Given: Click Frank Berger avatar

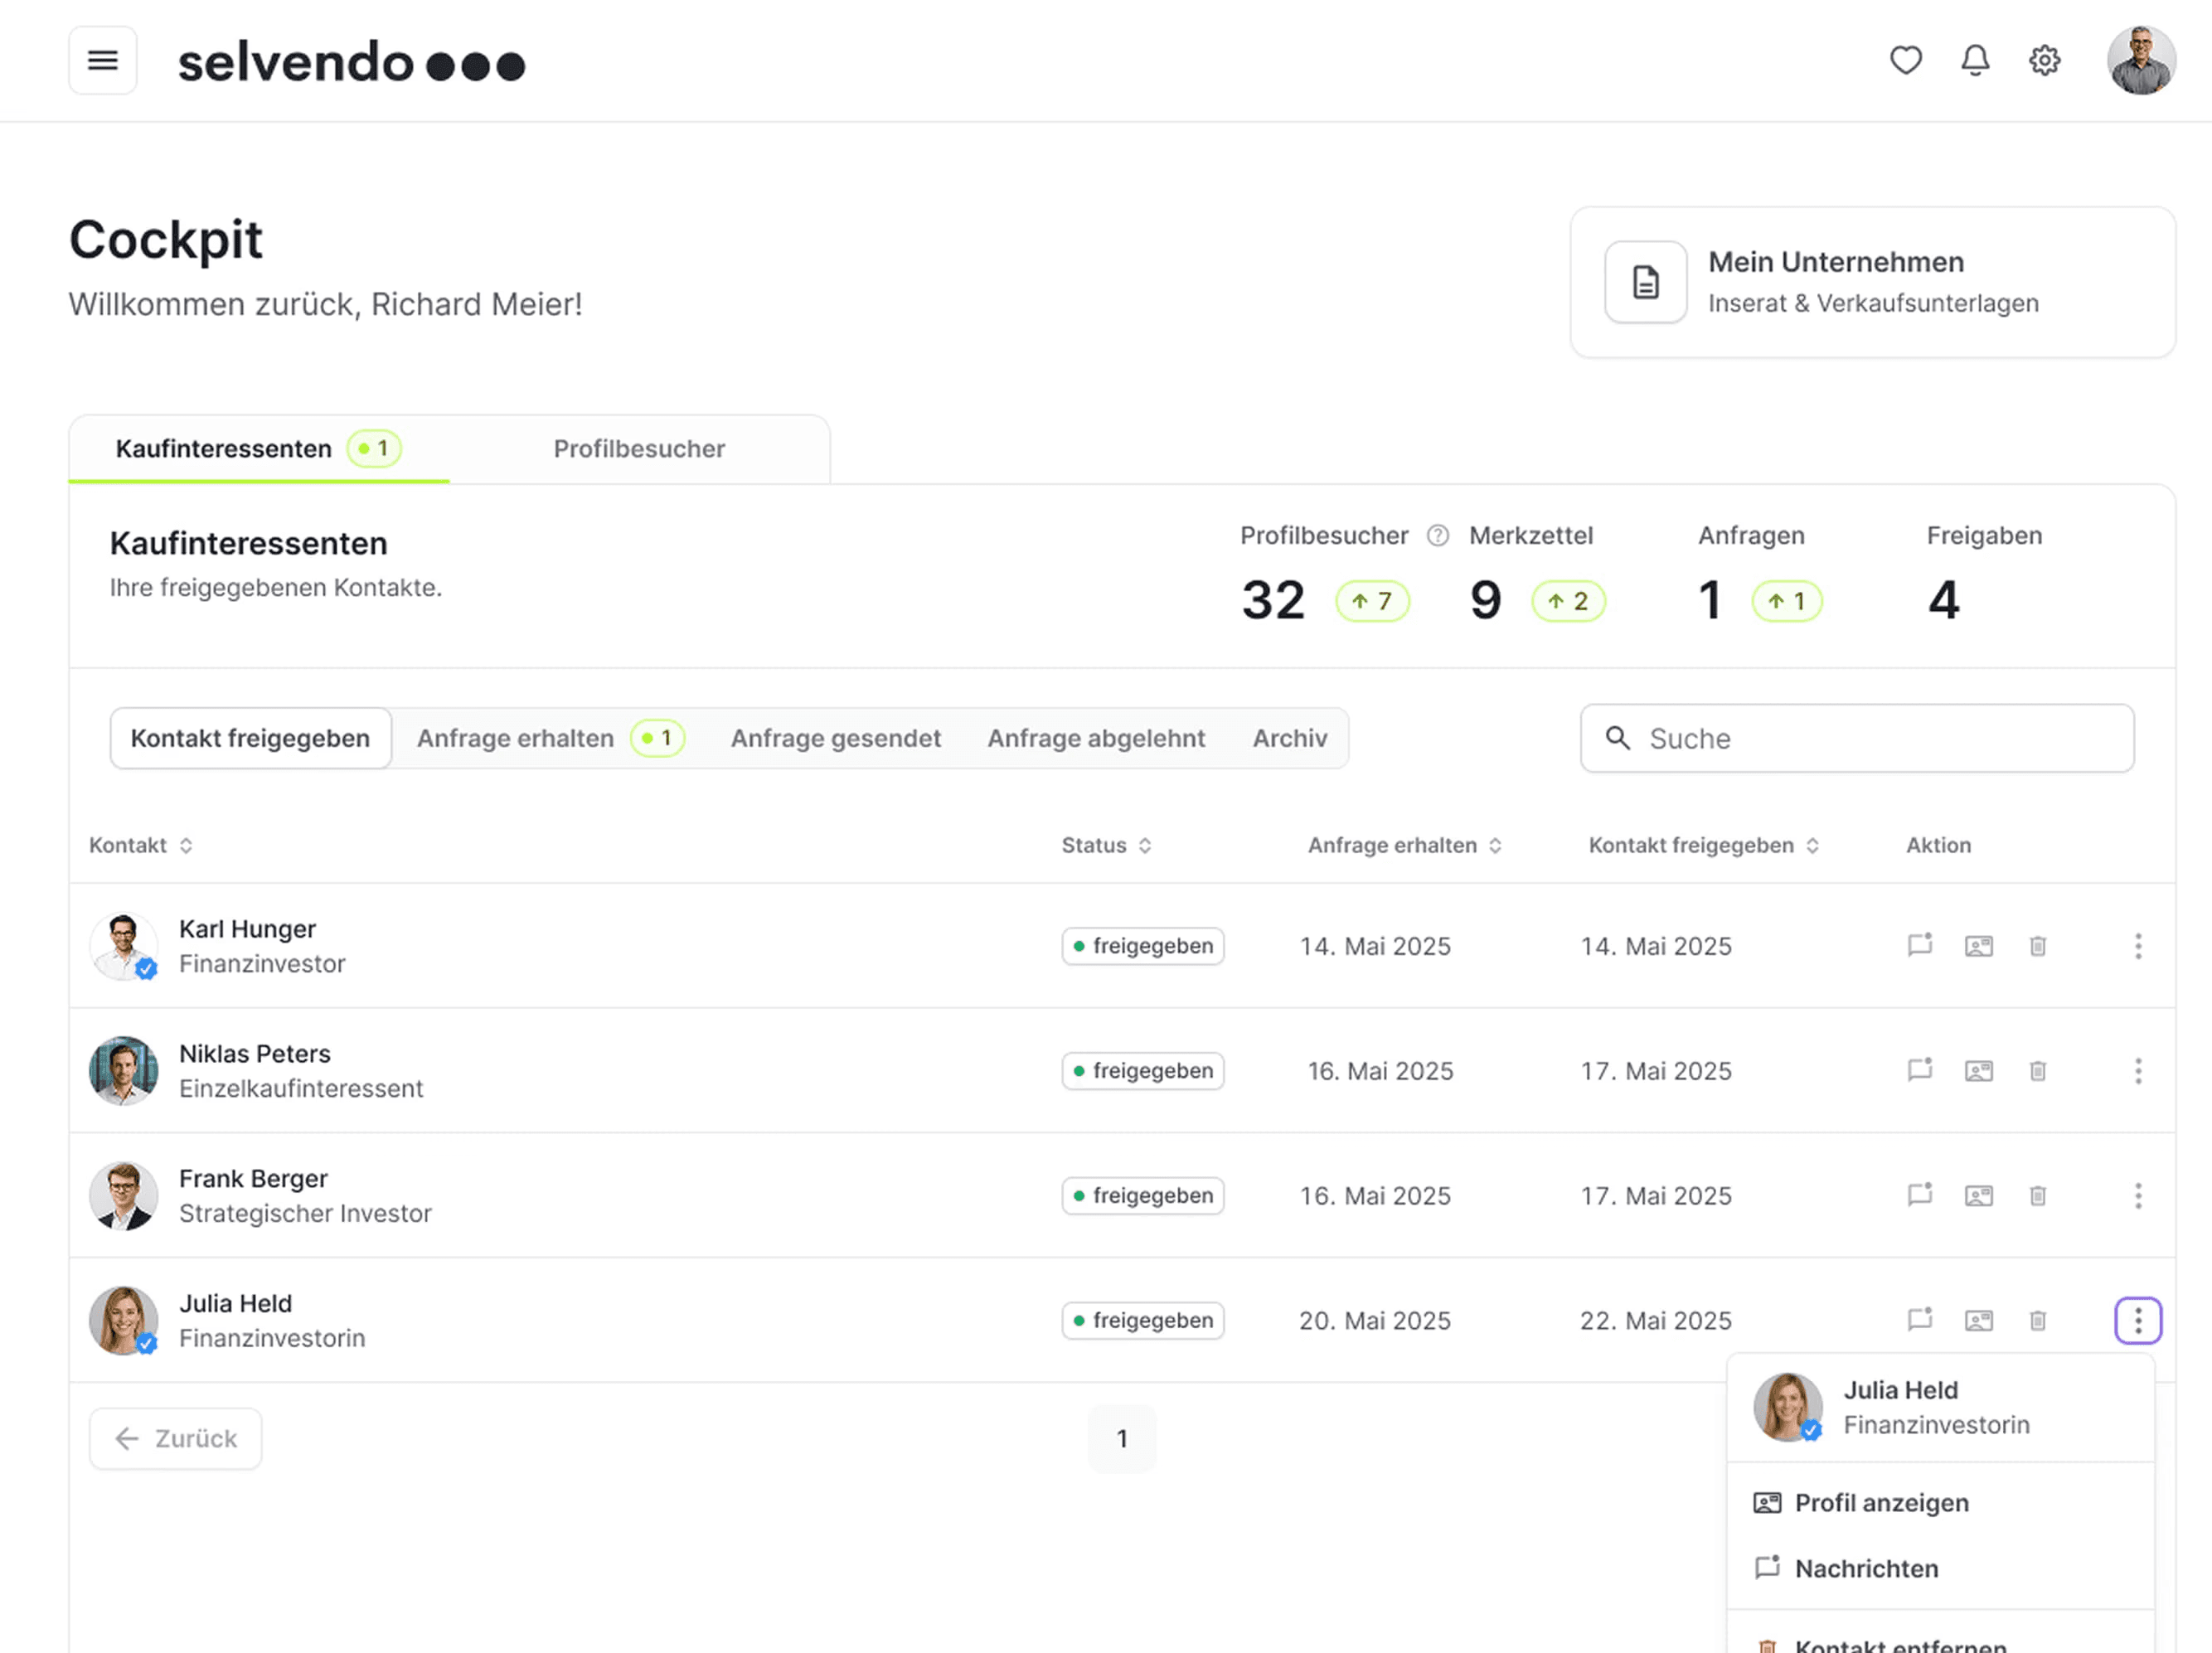Looking at the screenshot, I should (x=124, y=1197).
